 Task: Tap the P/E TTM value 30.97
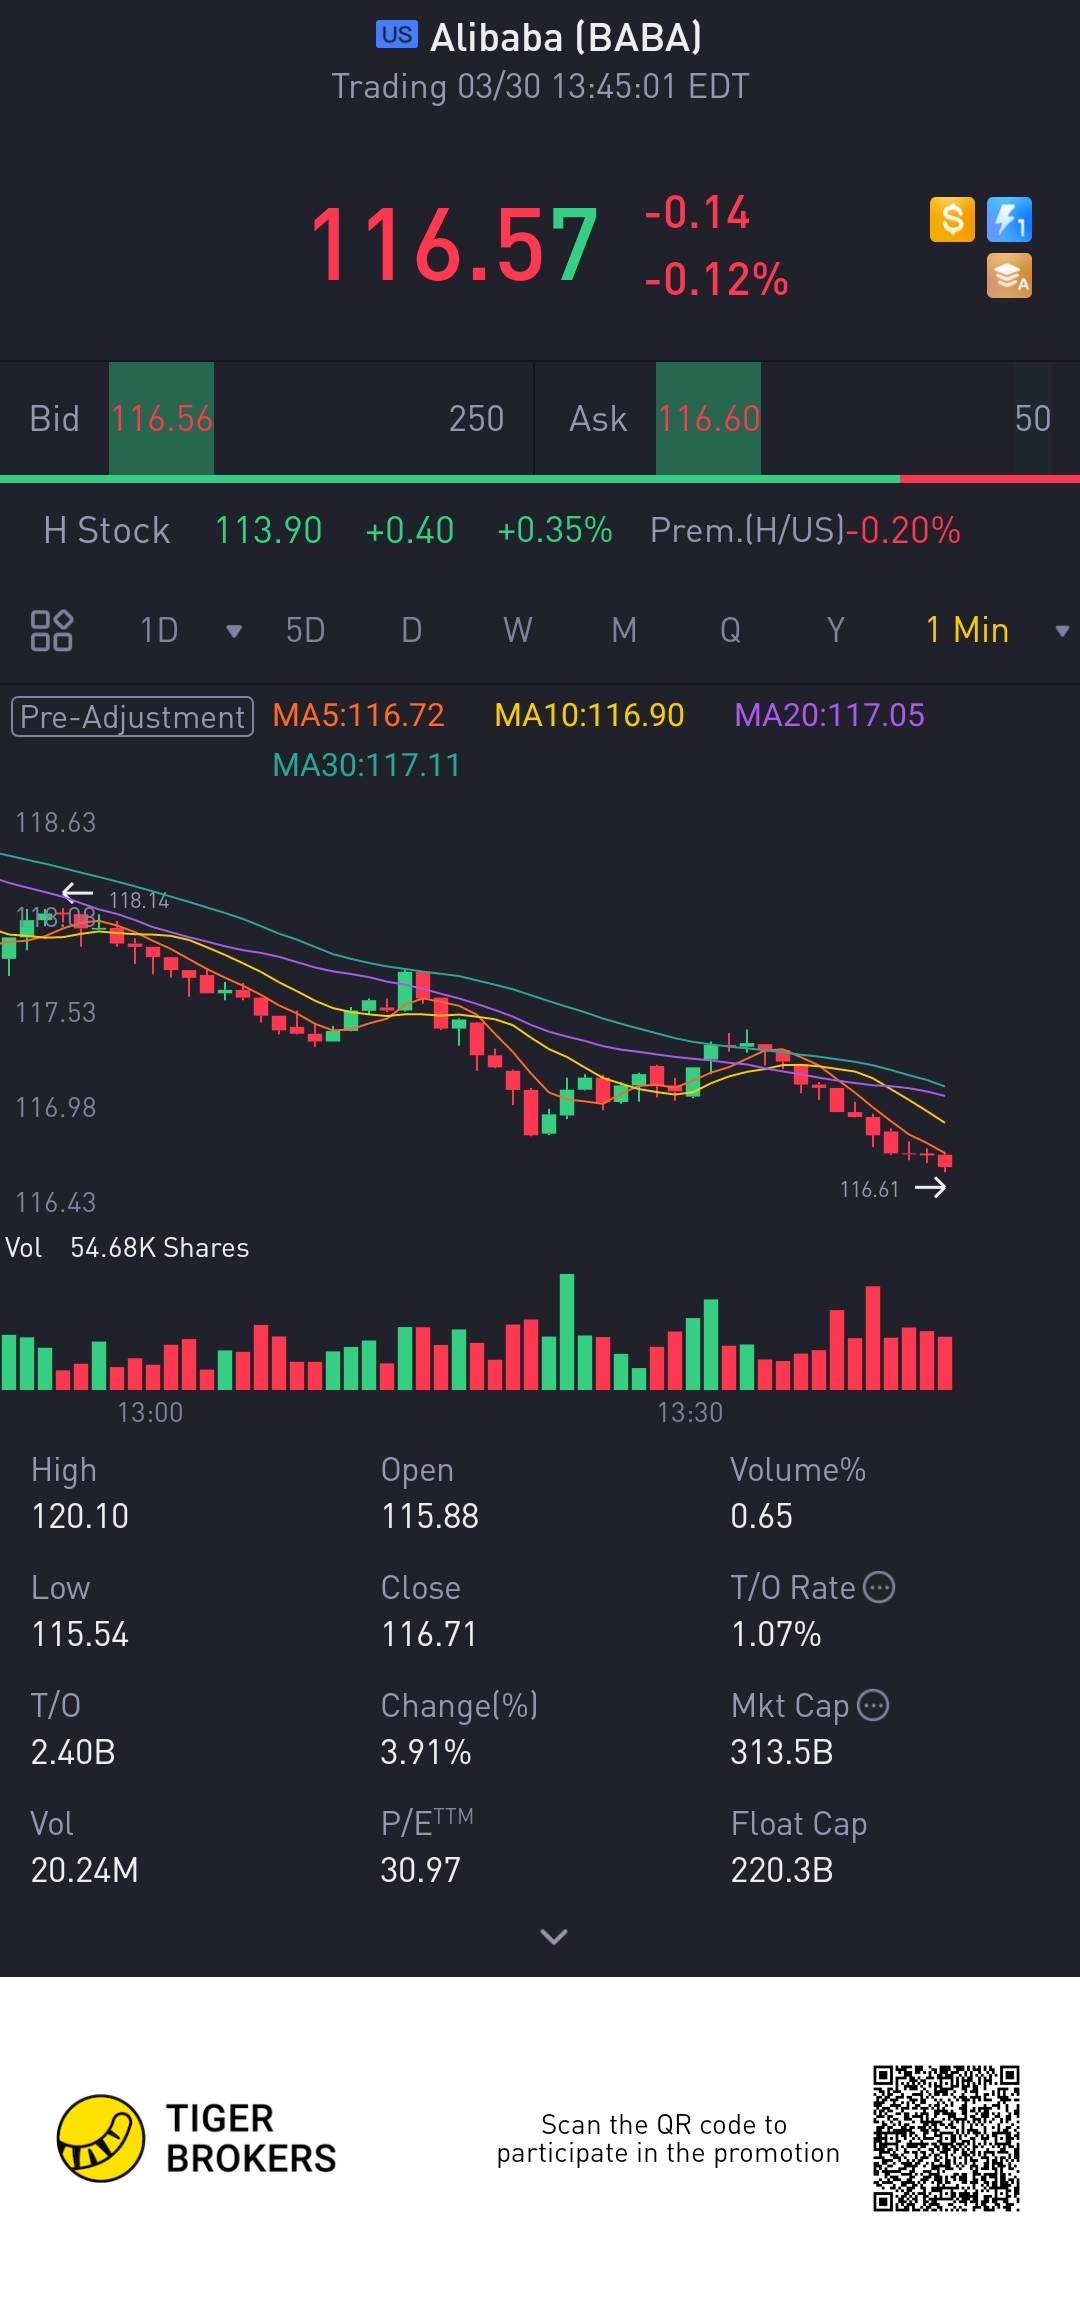421,1870
